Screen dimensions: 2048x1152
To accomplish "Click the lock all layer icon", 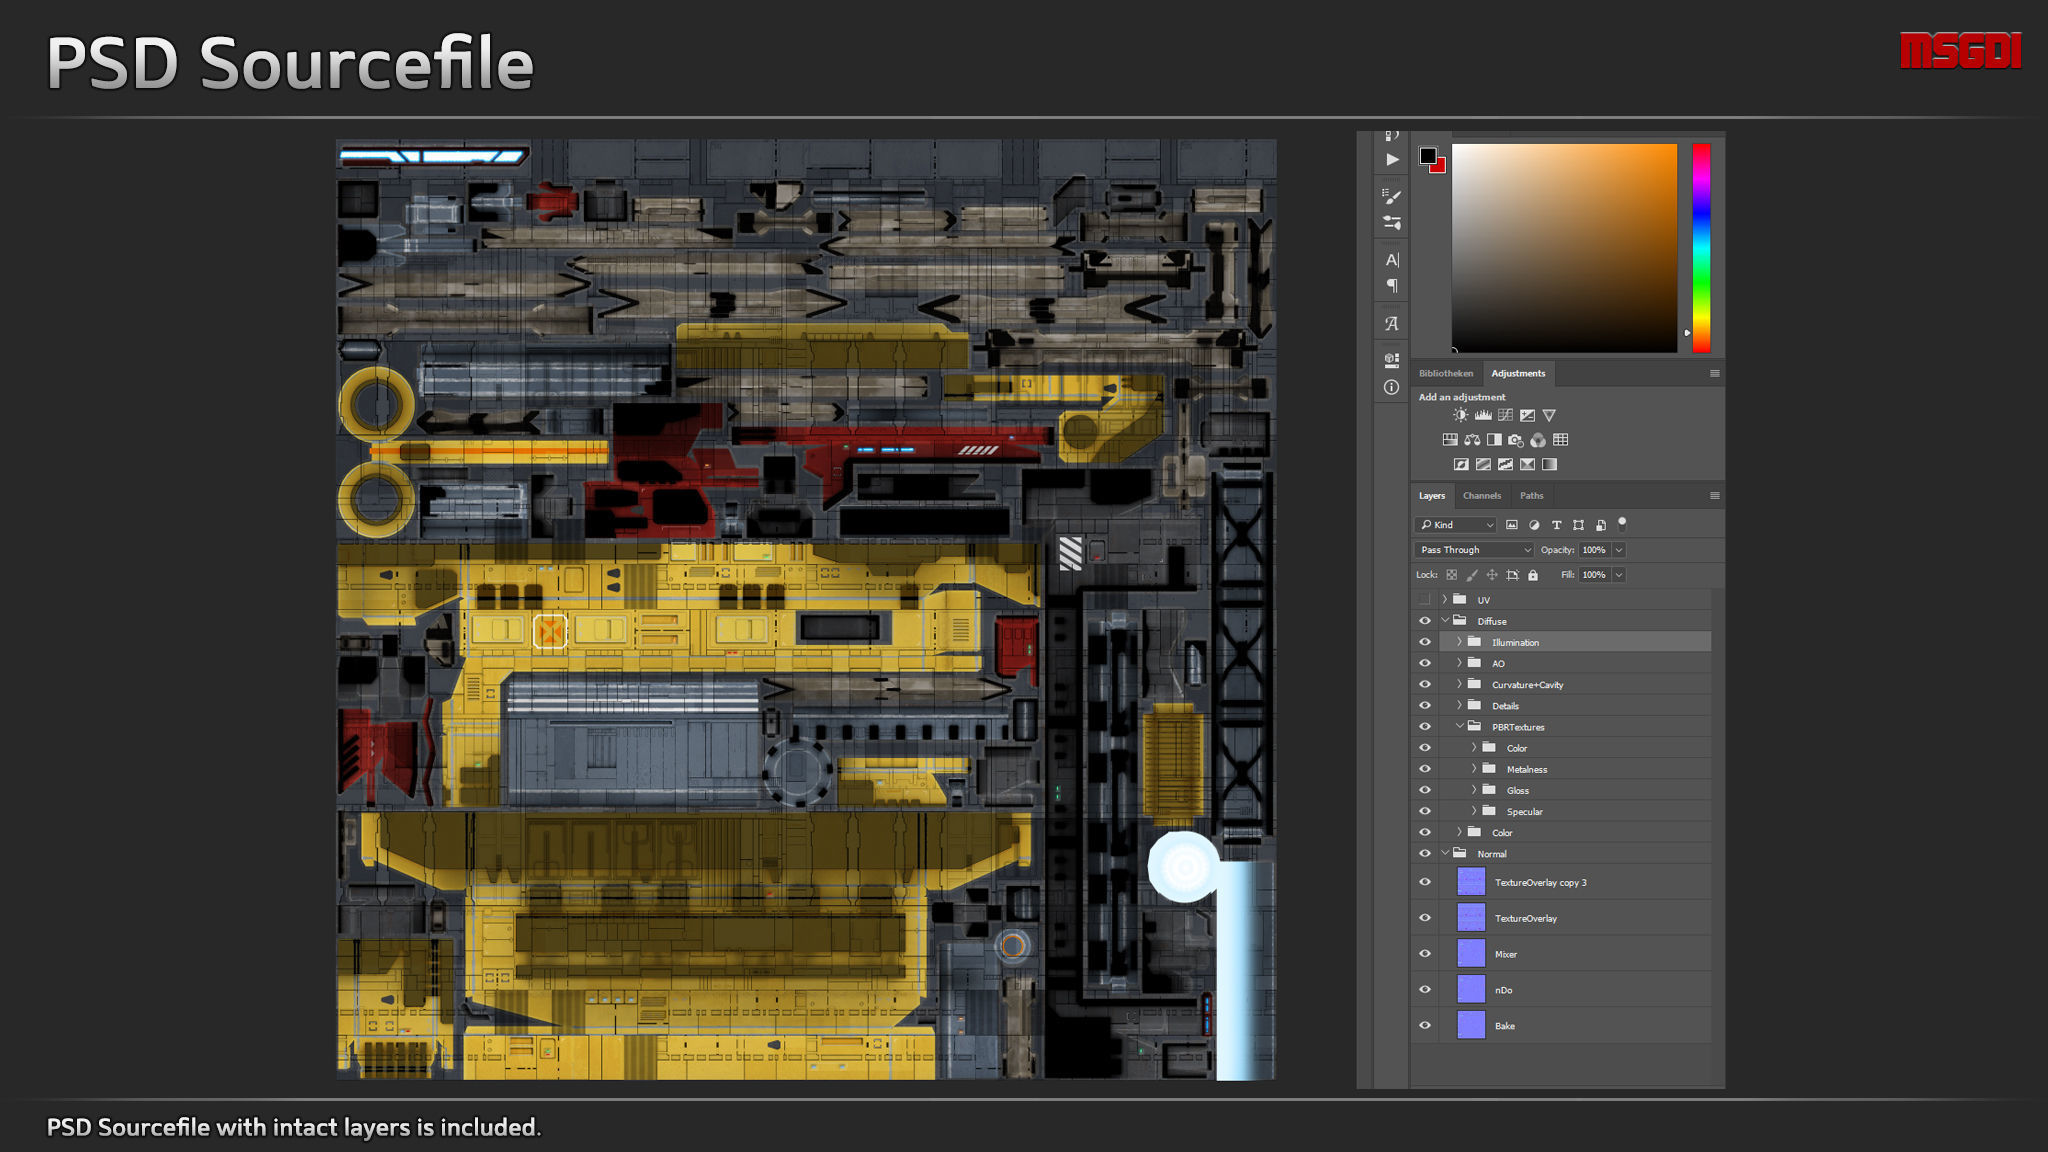I will click(x=1533, y=575).
